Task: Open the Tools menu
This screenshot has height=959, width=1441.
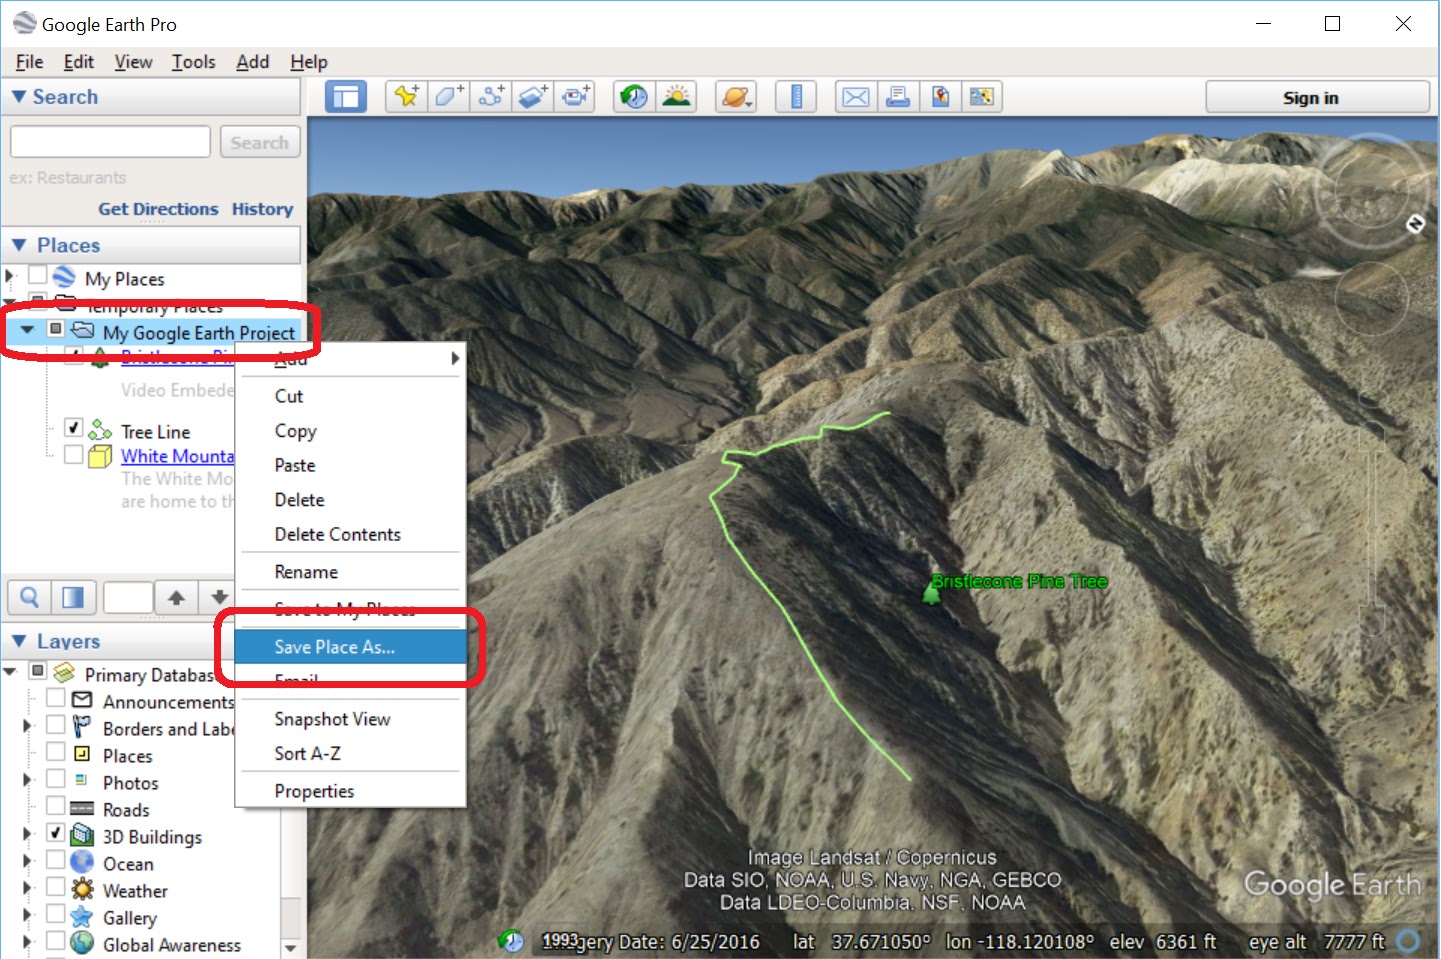Action: (x=193, y=62)
